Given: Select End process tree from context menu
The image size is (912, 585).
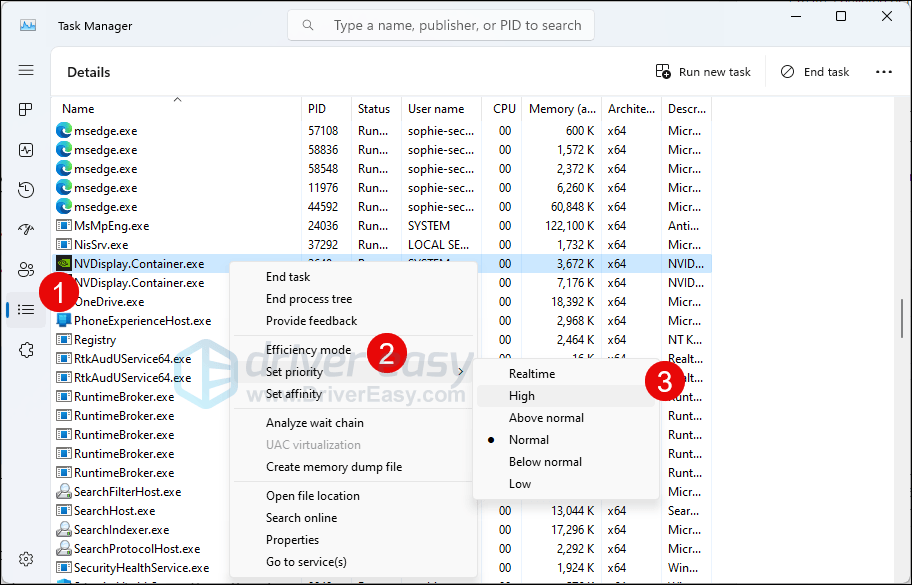Looking at the screenshot, I should 308,299.
